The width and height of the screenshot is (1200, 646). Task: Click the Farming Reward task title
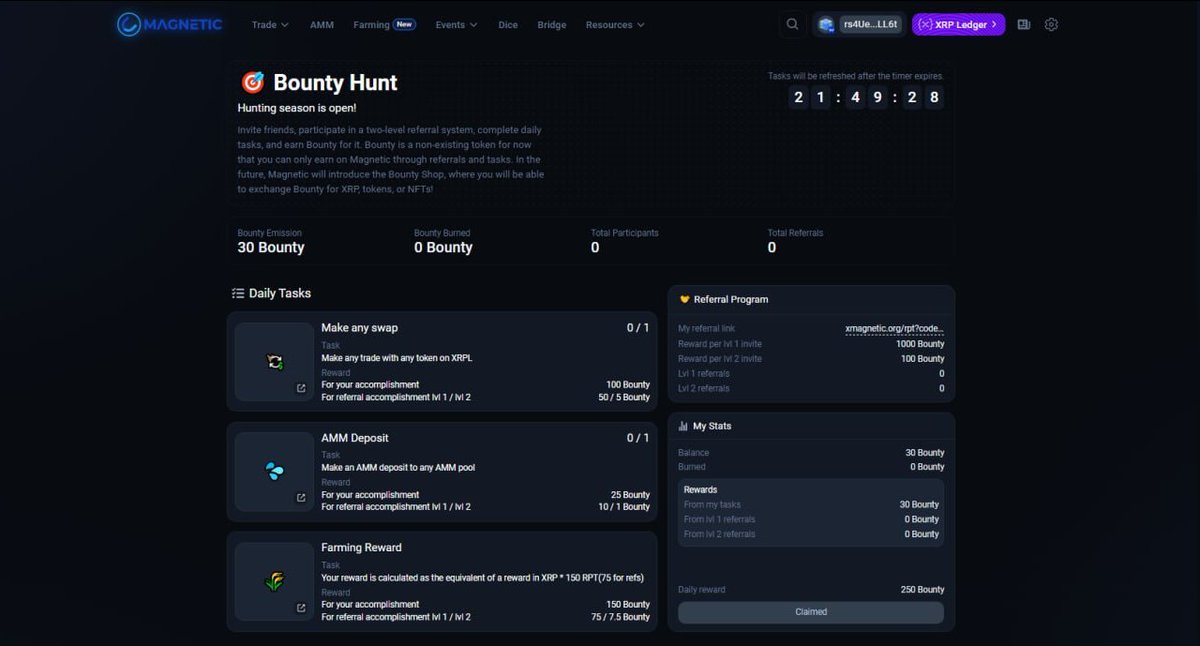[x=361, y=548]
